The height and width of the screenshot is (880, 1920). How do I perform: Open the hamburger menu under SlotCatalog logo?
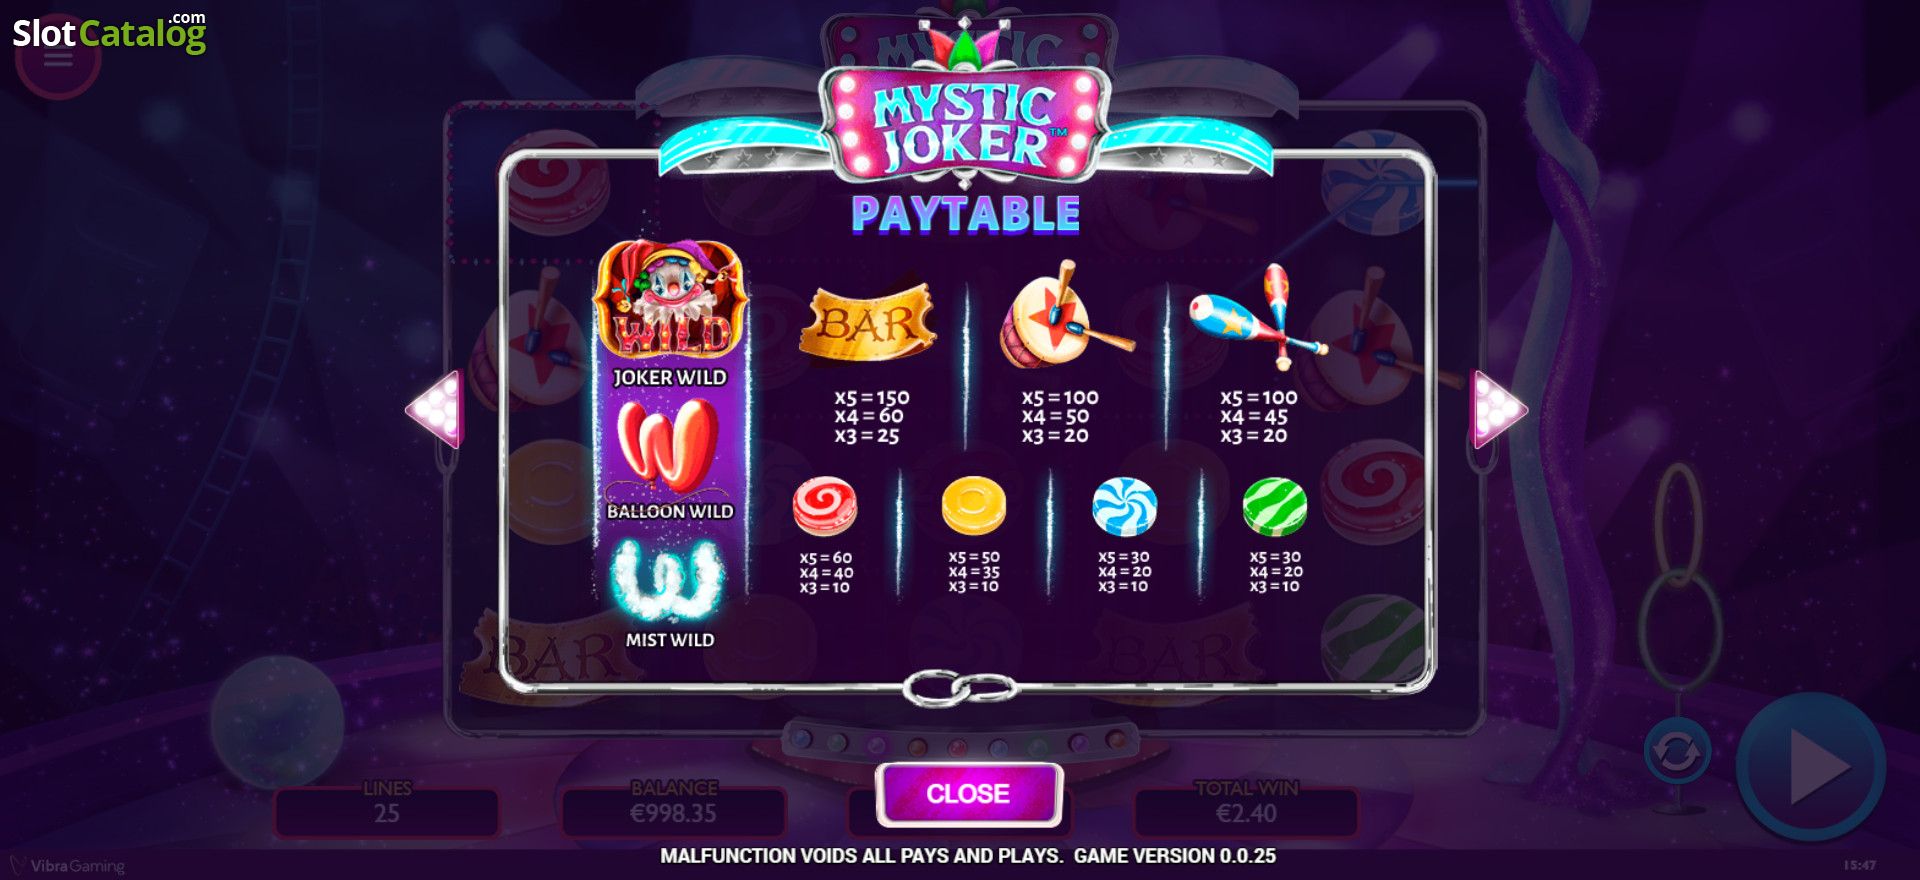[58, 62]
